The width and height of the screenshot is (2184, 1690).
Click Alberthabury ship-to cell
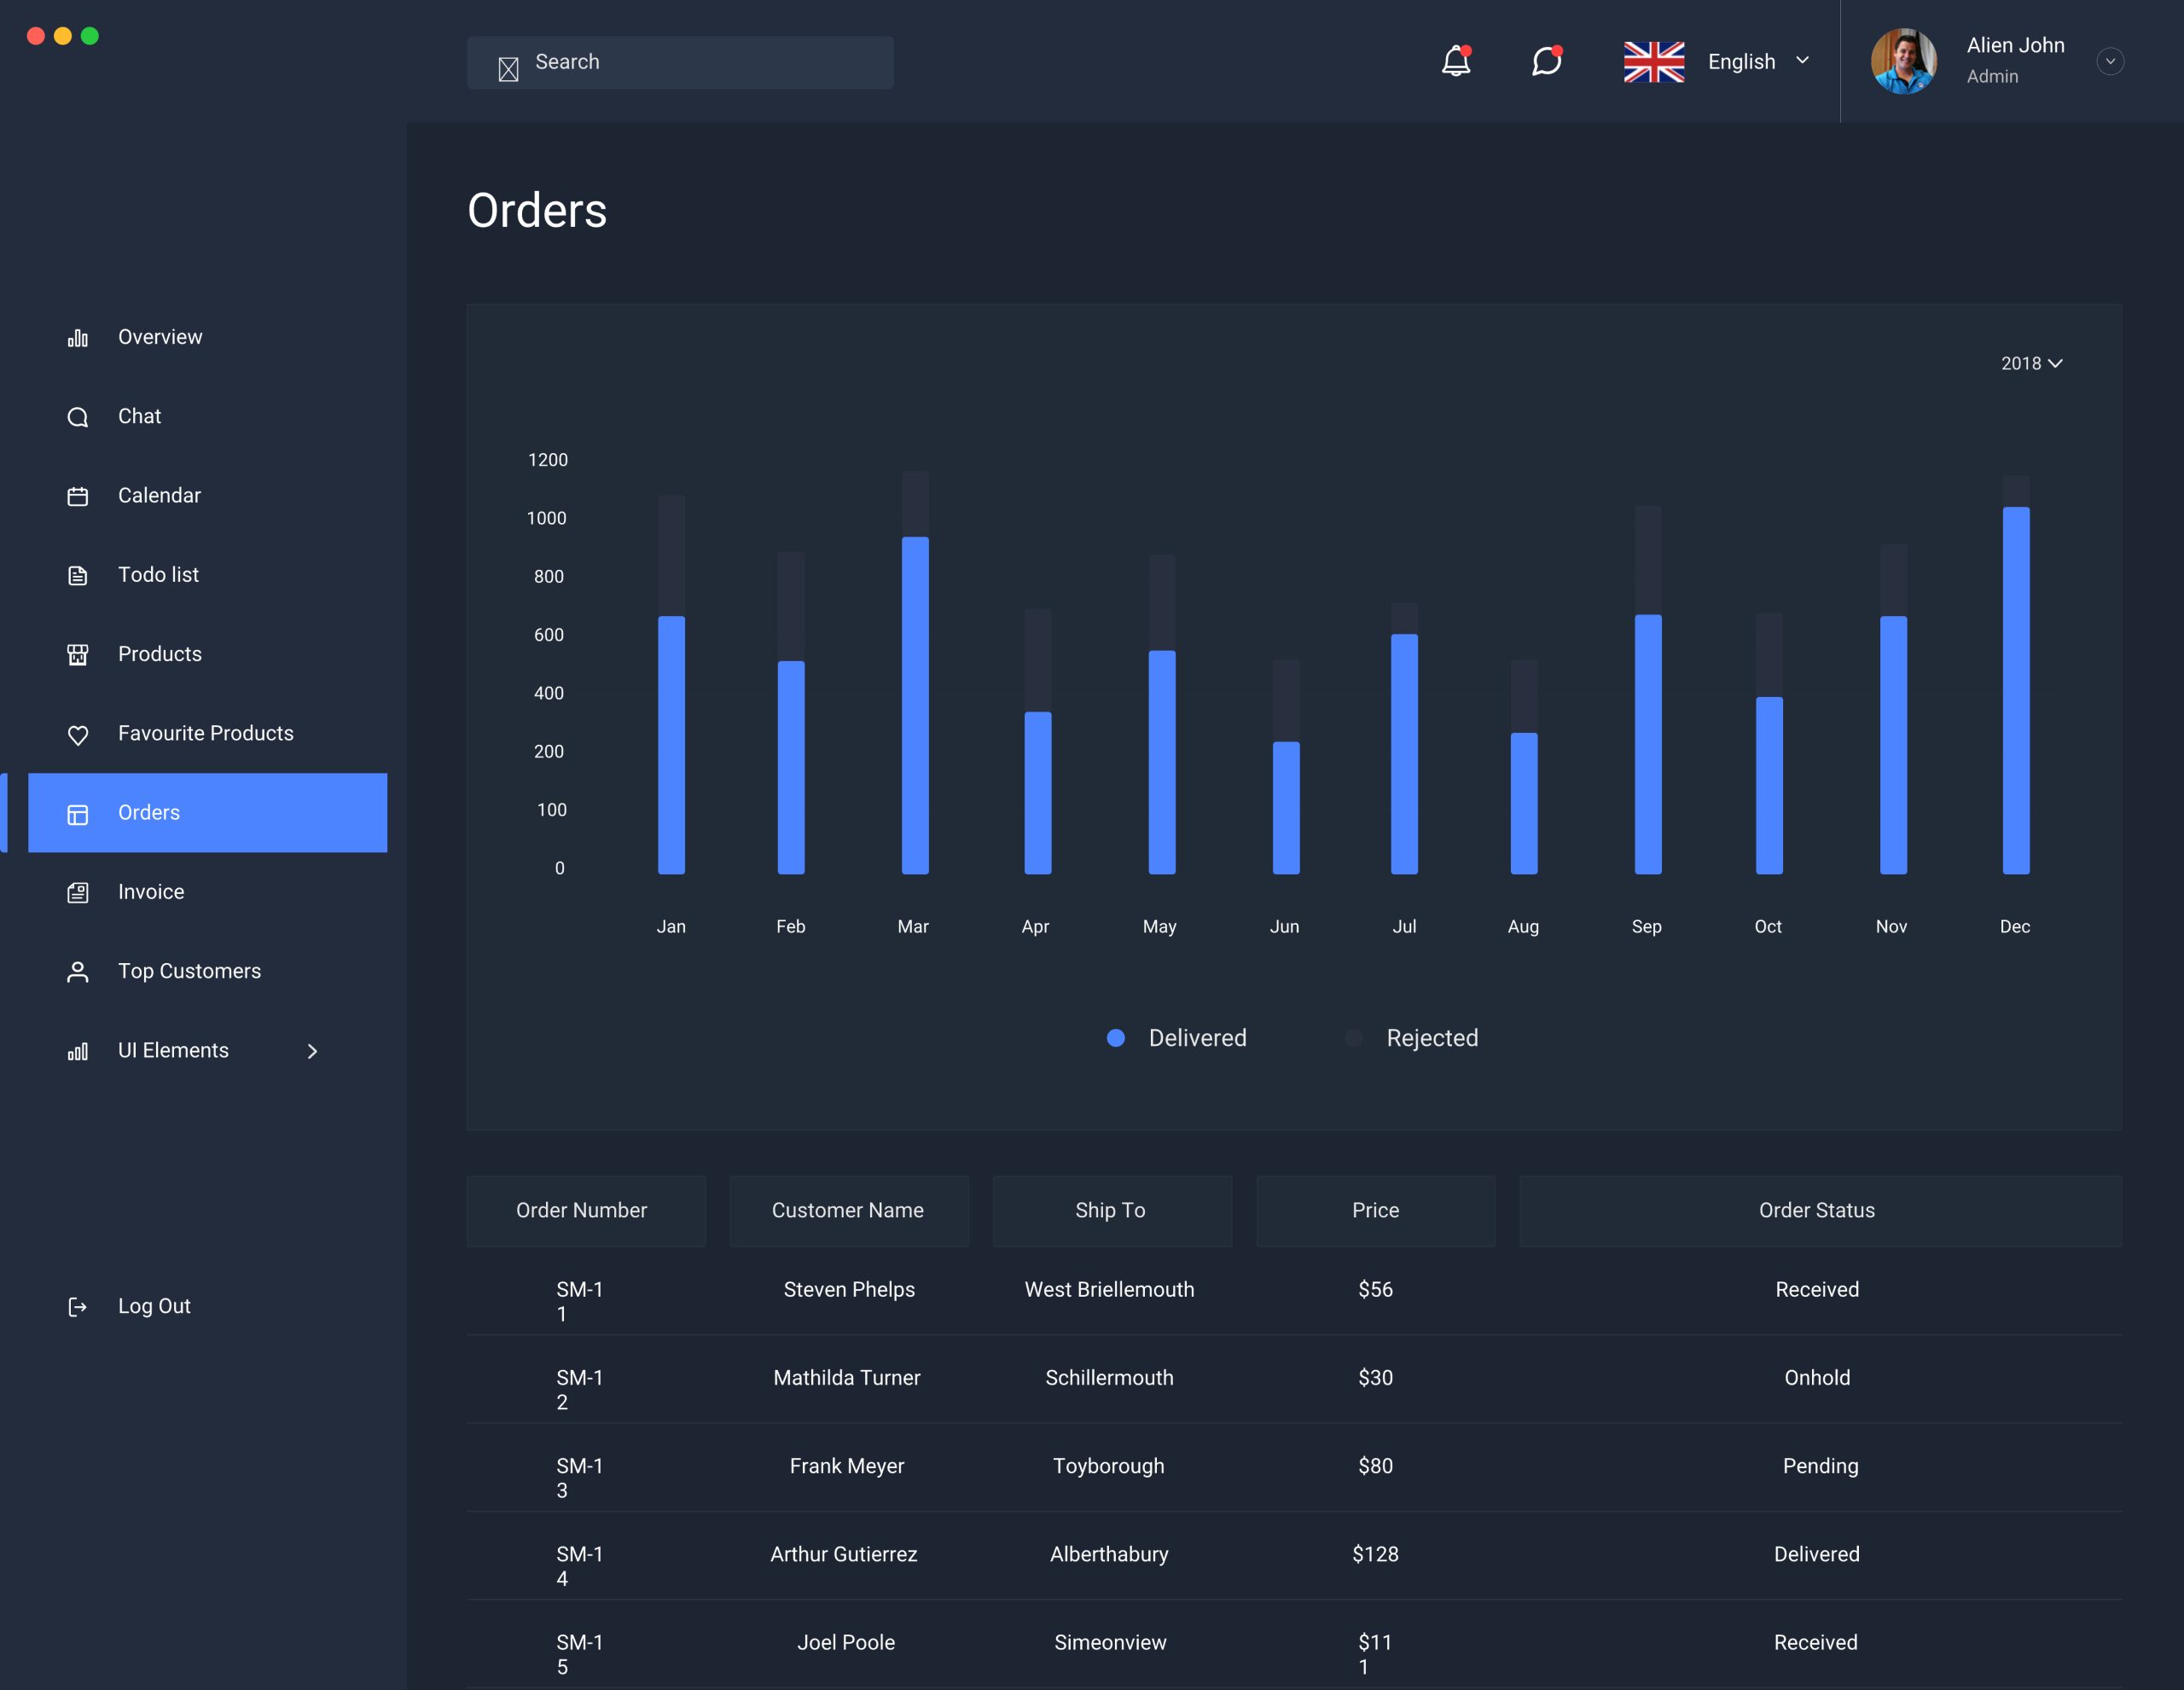pyautogui.click(x=1109, y=1554)
